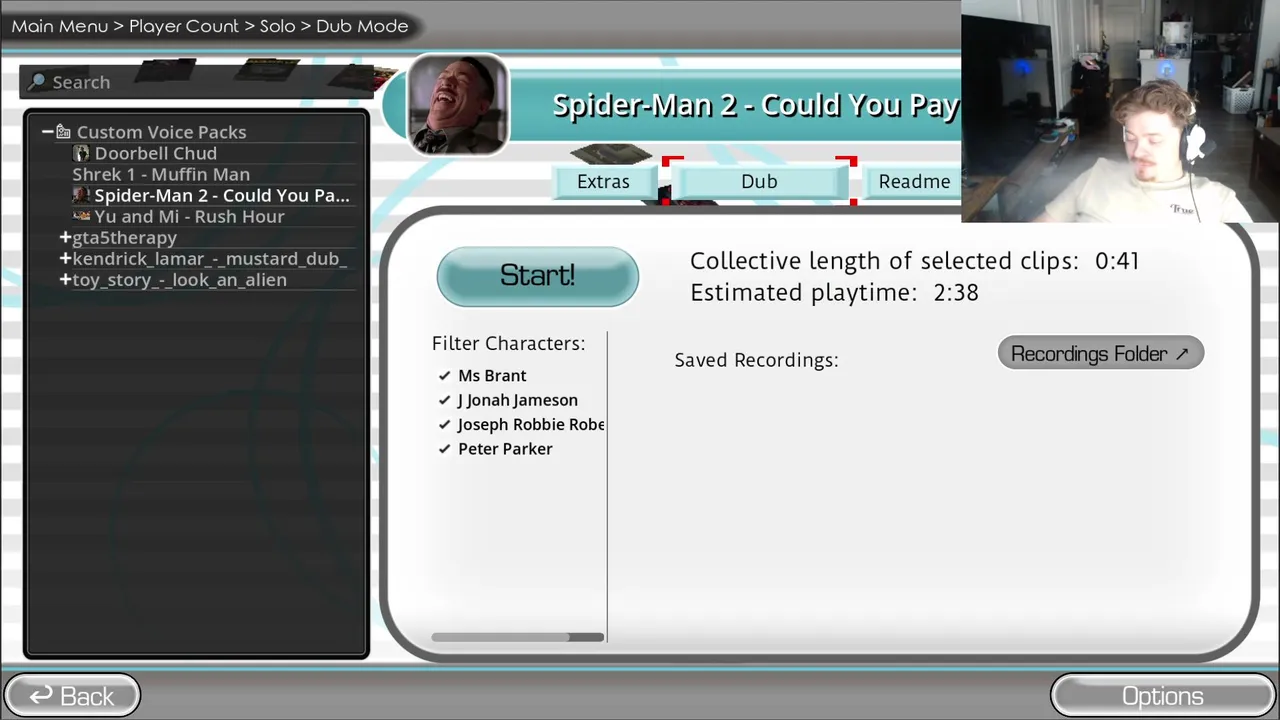Click the Spider-Man 2 pack icon in tree
The image size is (1280, 720).
(x=81, y=195)
